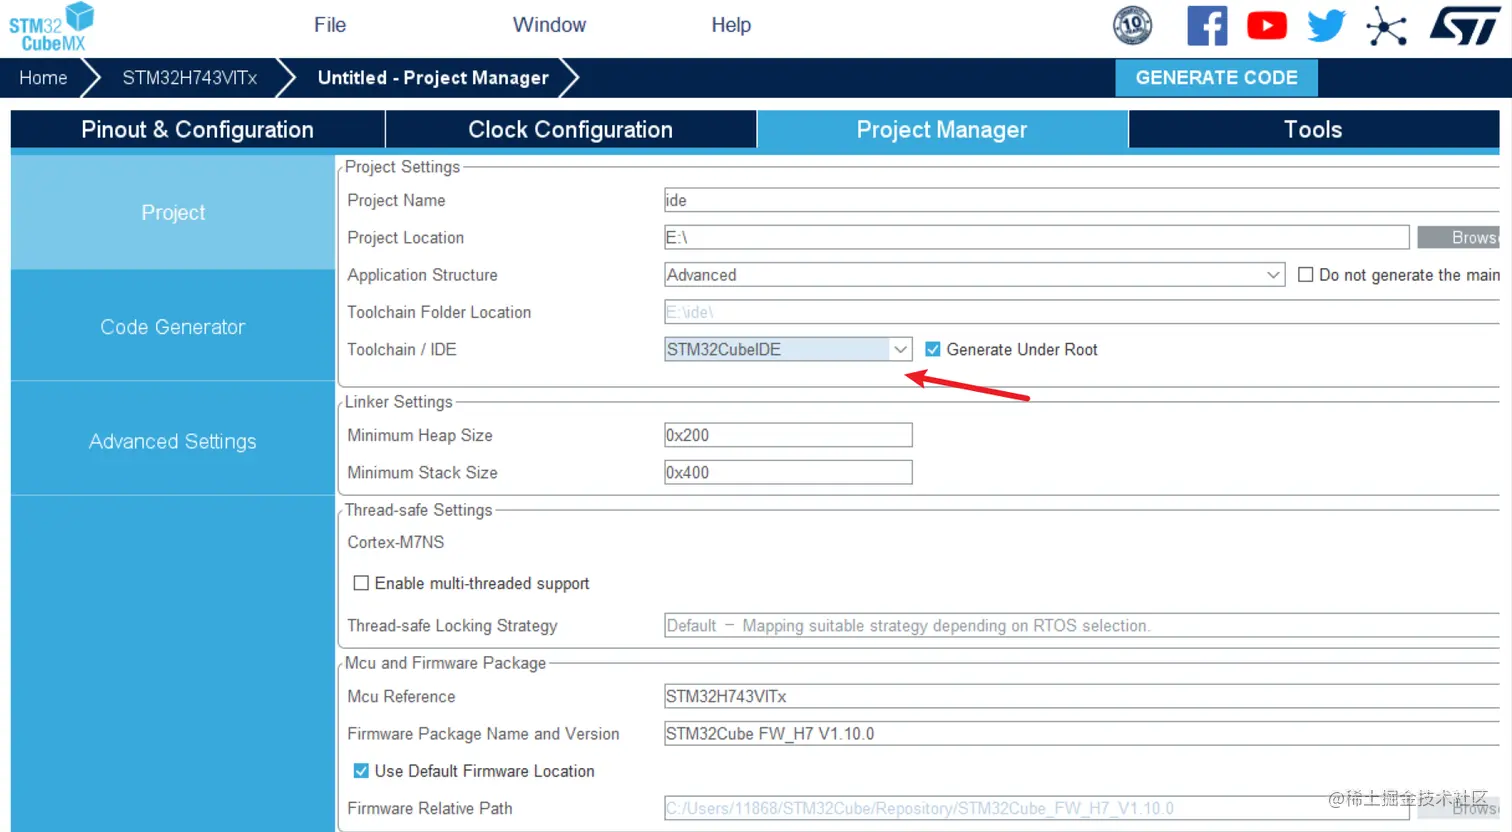
Task: Open the Facebook icon link
Action: point(1207,26)
